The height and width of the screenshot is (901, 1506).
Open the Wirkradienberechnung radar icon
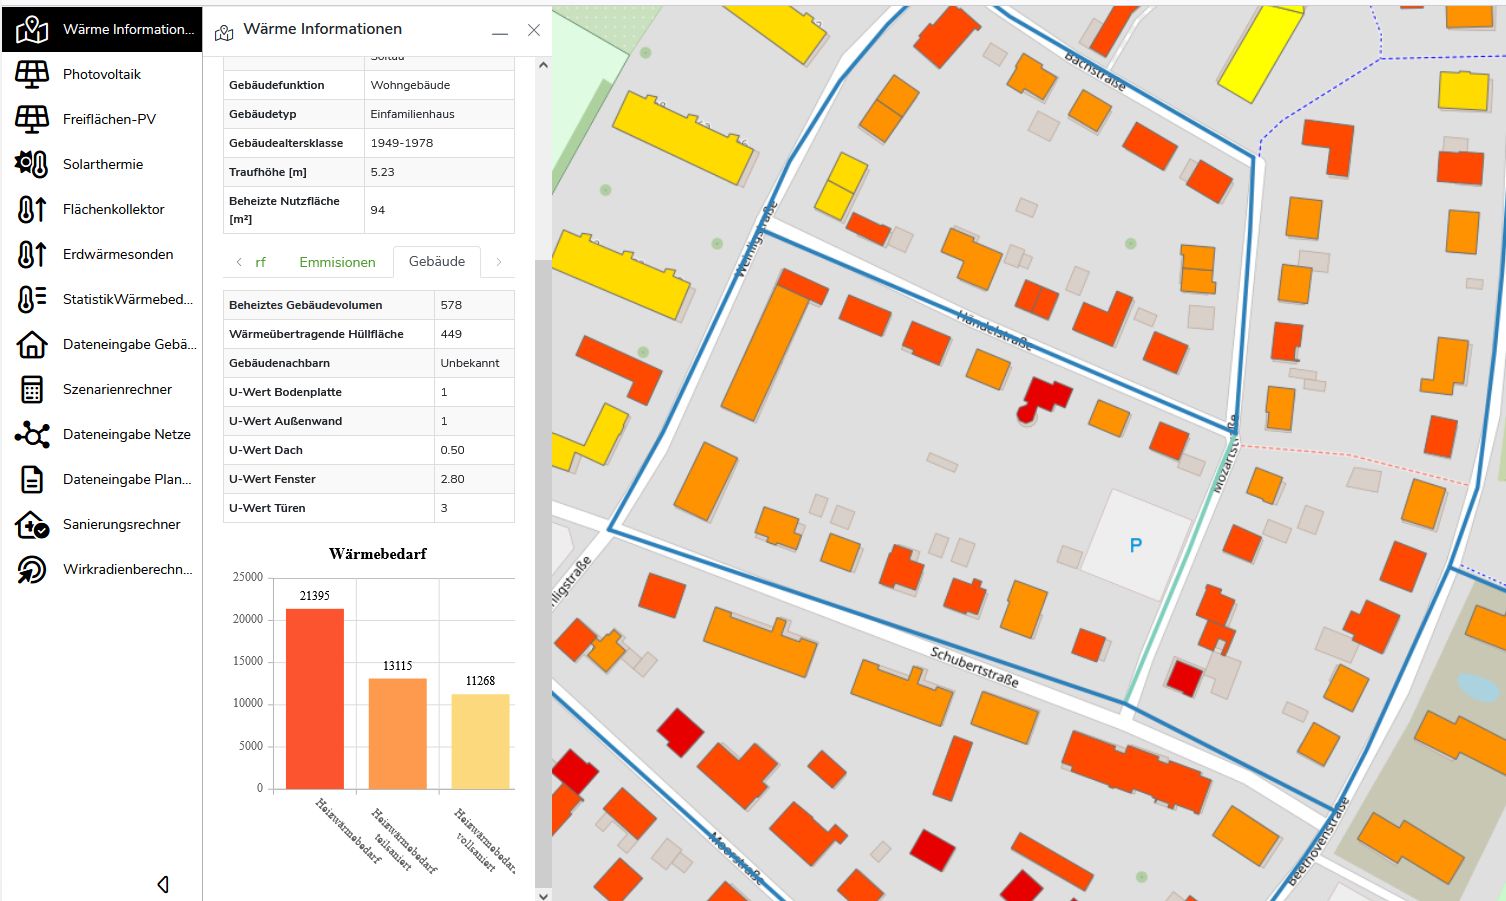[x=32, y=569]
